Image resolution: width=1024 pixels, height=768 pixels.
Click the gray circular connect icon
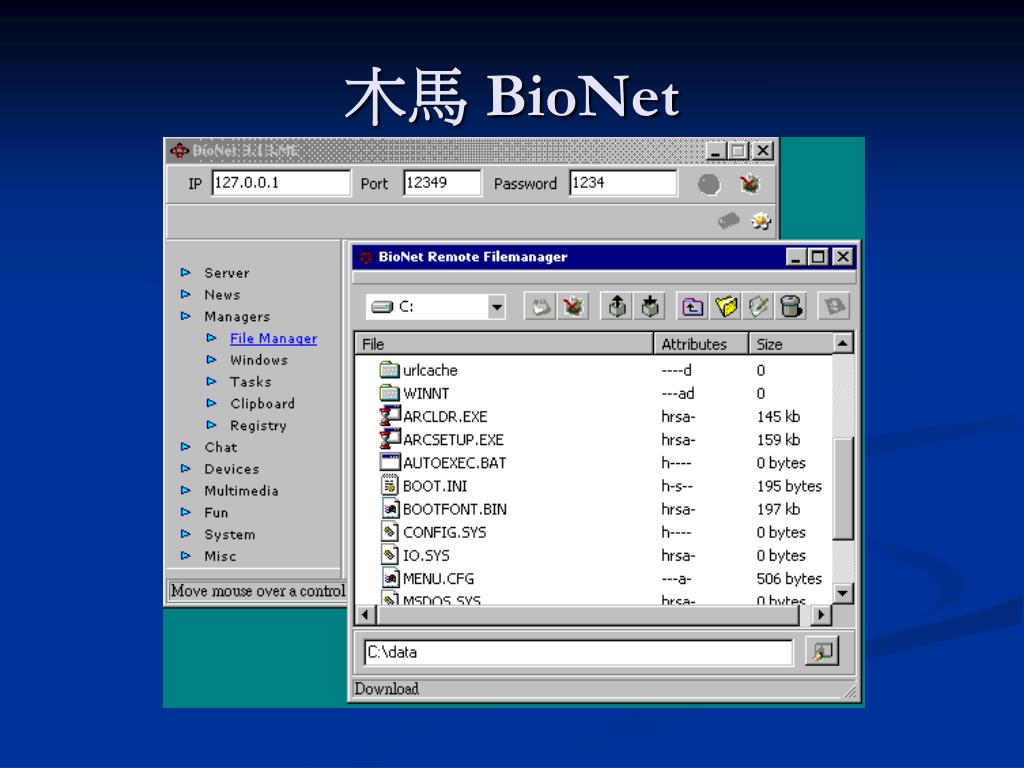tap(709, 184)
